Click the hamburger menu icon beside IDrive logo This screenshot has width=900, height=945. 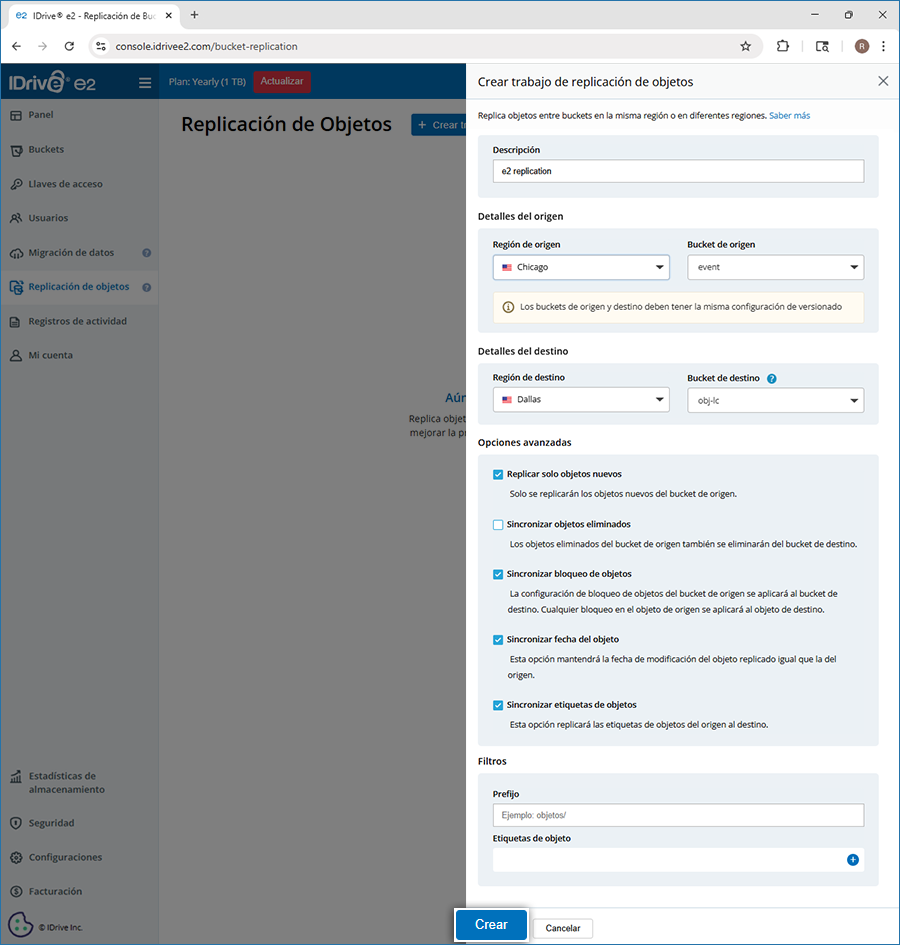tap(145, 82)
